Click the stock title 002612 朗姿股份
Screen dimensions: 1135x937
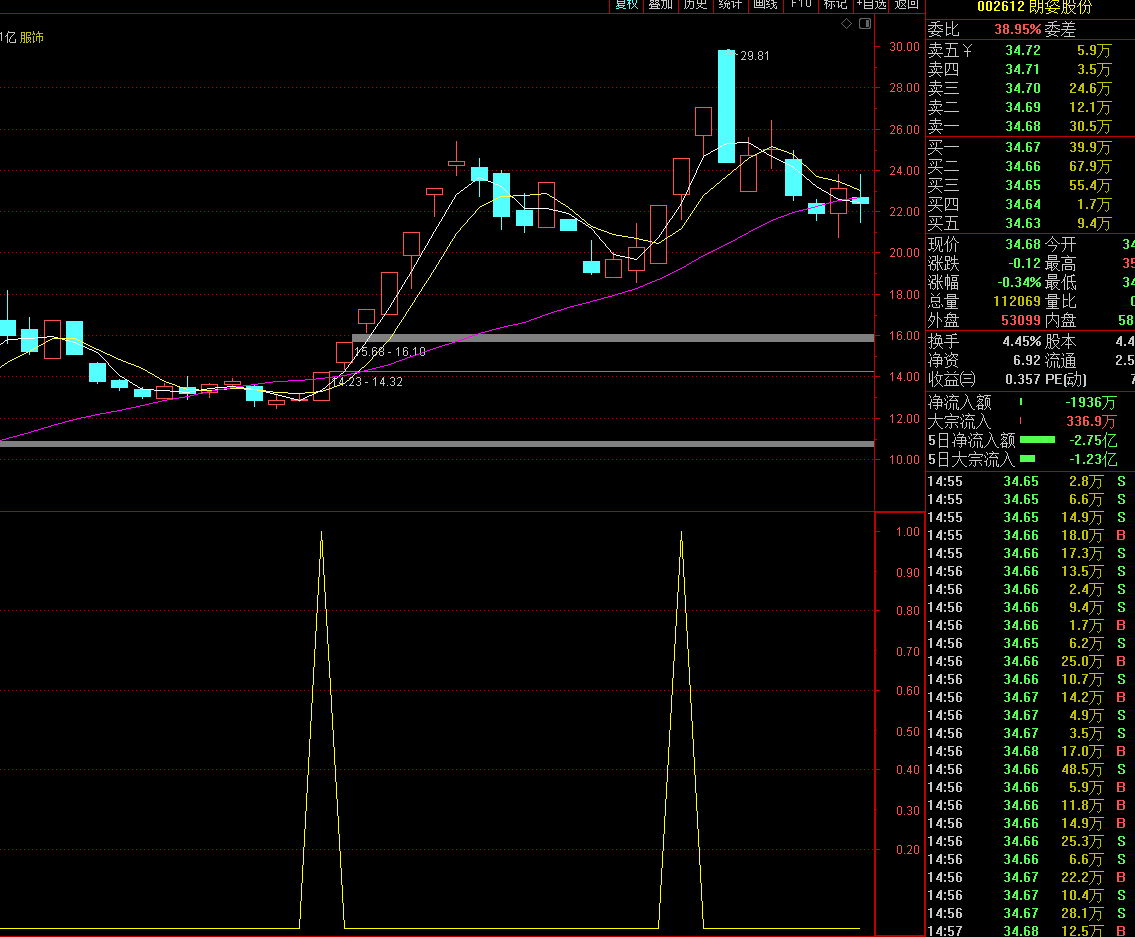pyautogui.click(x=1034, y=7)
